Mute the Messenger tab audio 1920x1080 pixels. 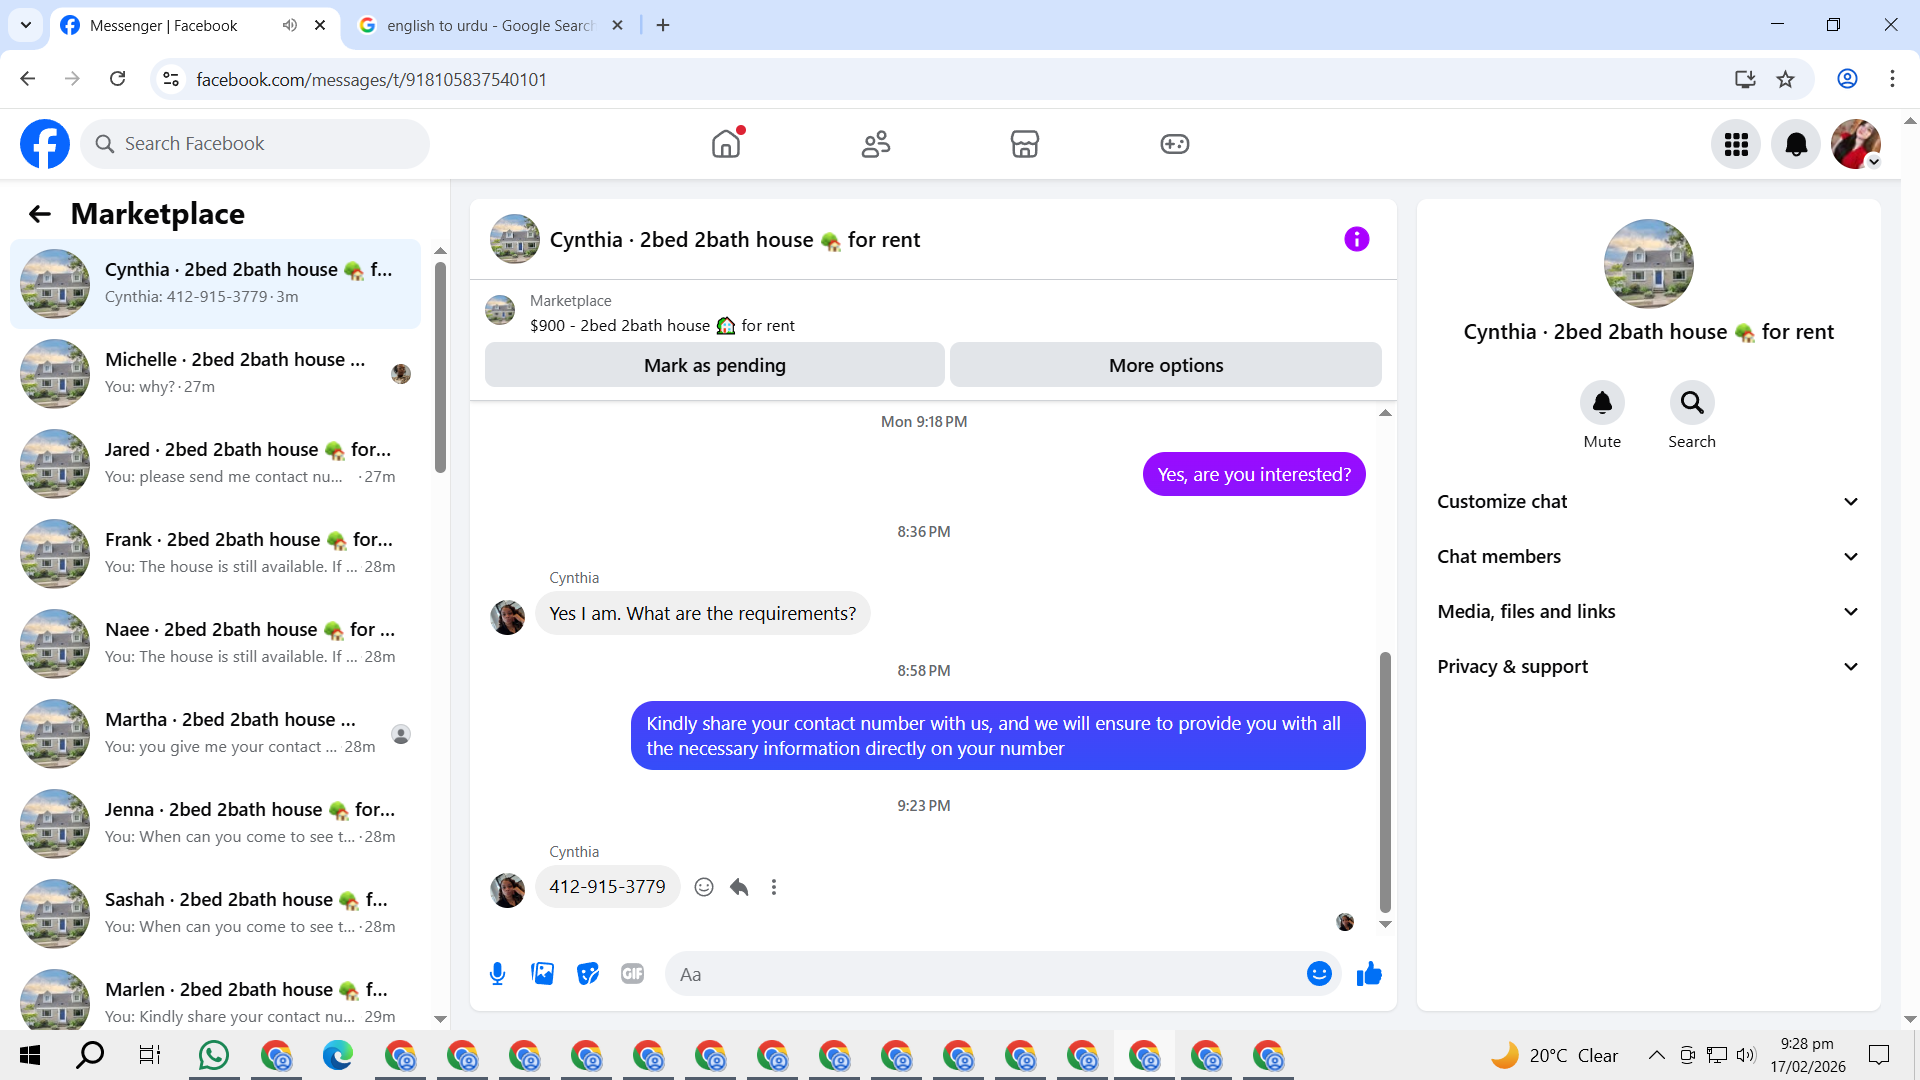tap(290, 25)
